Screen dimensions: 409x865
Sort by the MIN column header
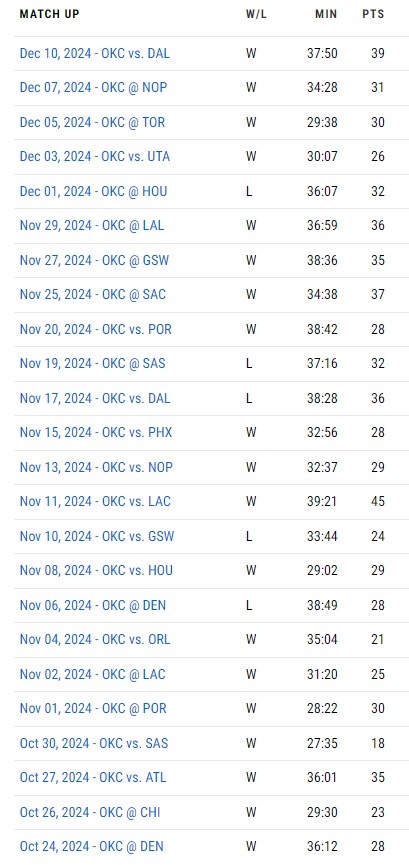coord(326,14)
